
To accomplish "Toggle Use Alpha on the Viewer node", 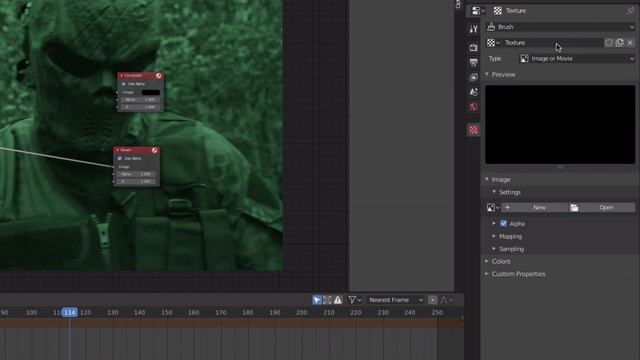I will [120, 158].
